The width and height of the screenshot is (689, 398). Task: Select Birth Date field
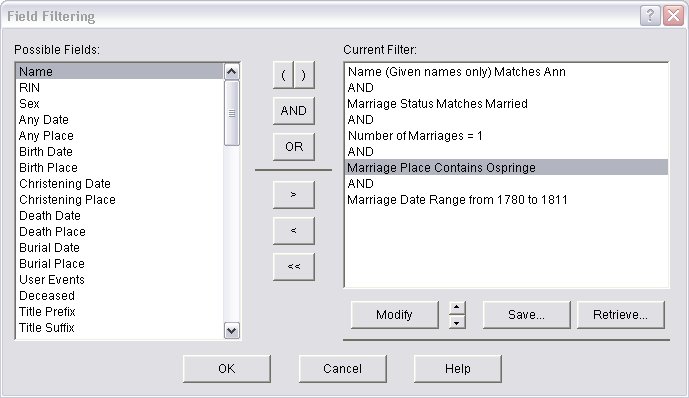(x=119, y=152)
